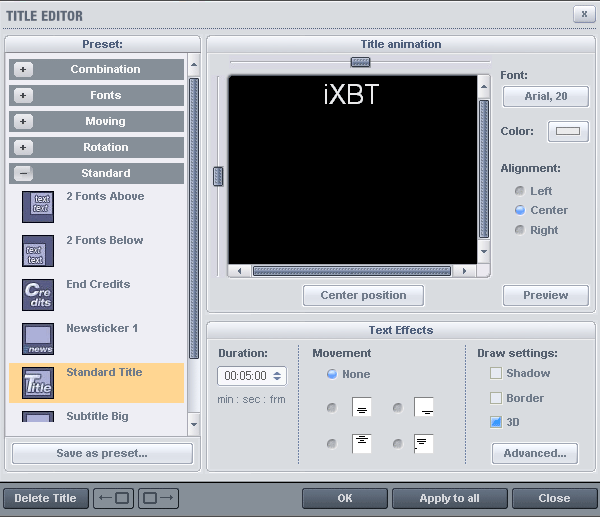
Task: Click the End Credits preset thumbnail icon
Action: (x=38, y=295)
